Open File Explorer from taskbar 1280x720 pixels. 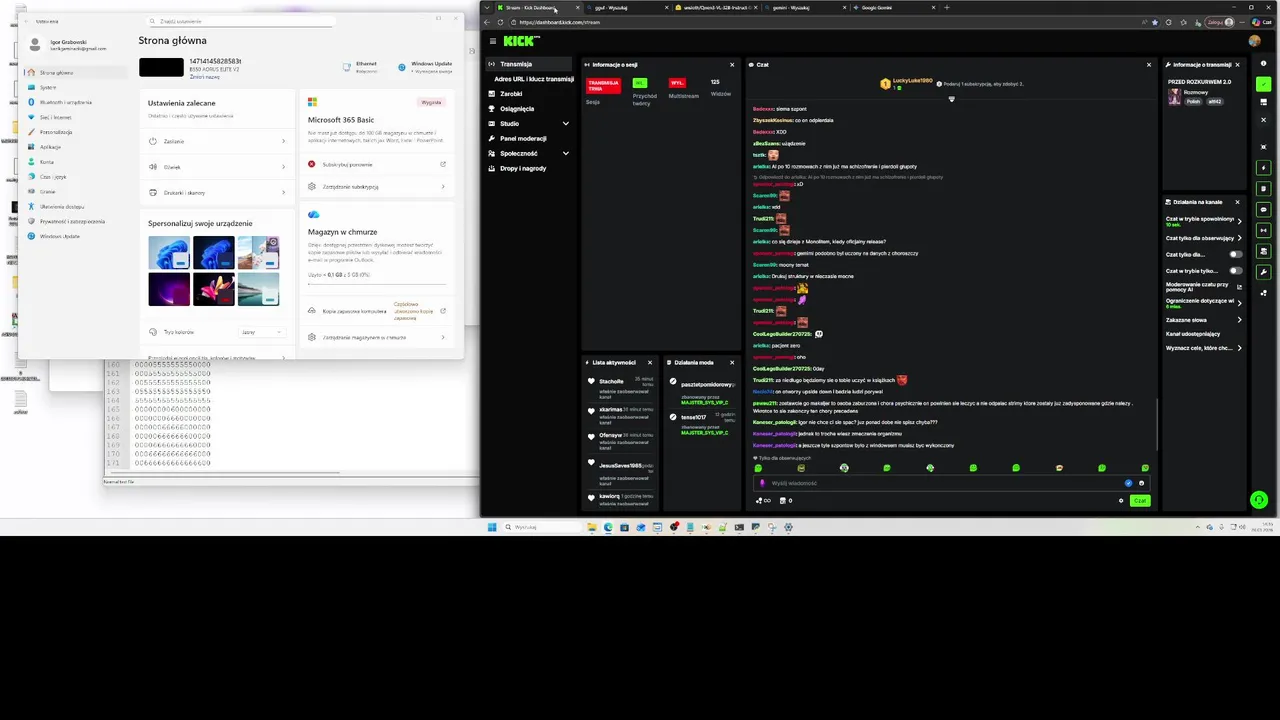[x=592, y=527]
